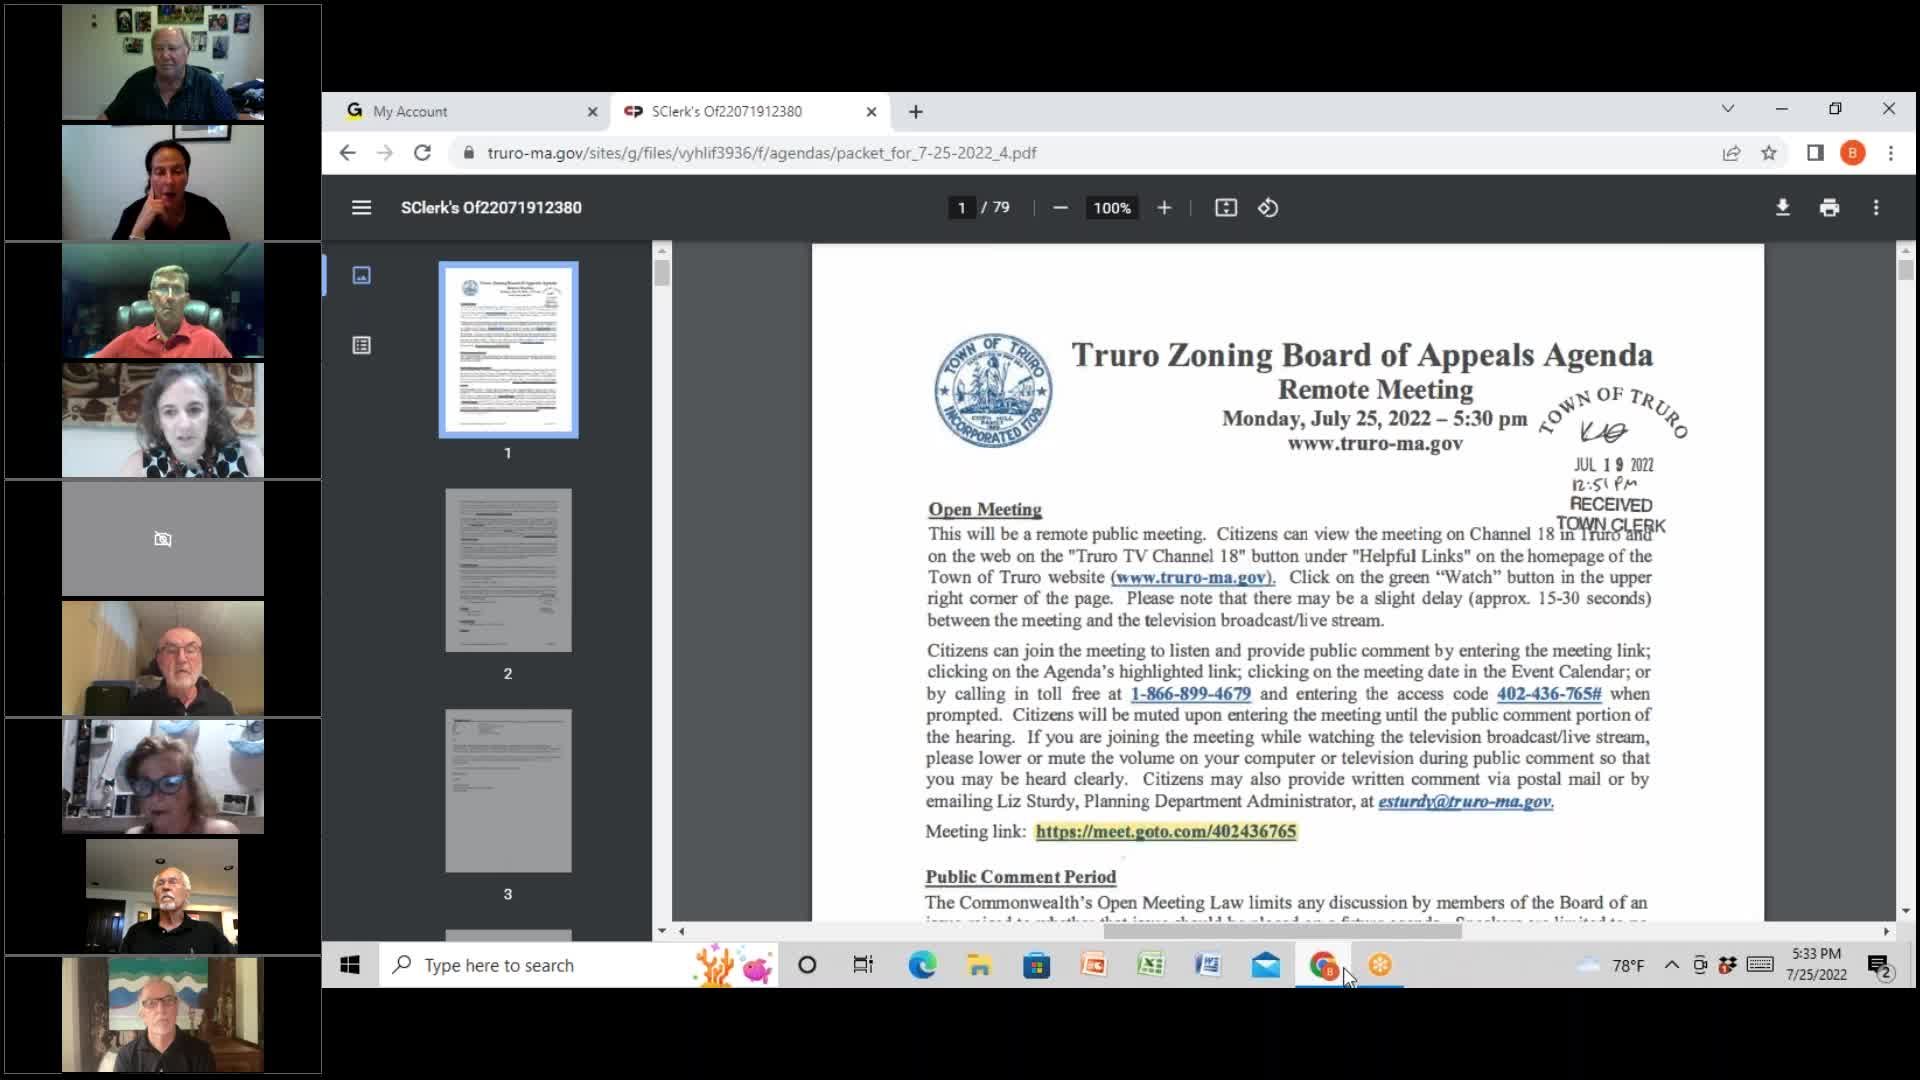Open the page thumbnails sidebar panel

coord(362,275)
